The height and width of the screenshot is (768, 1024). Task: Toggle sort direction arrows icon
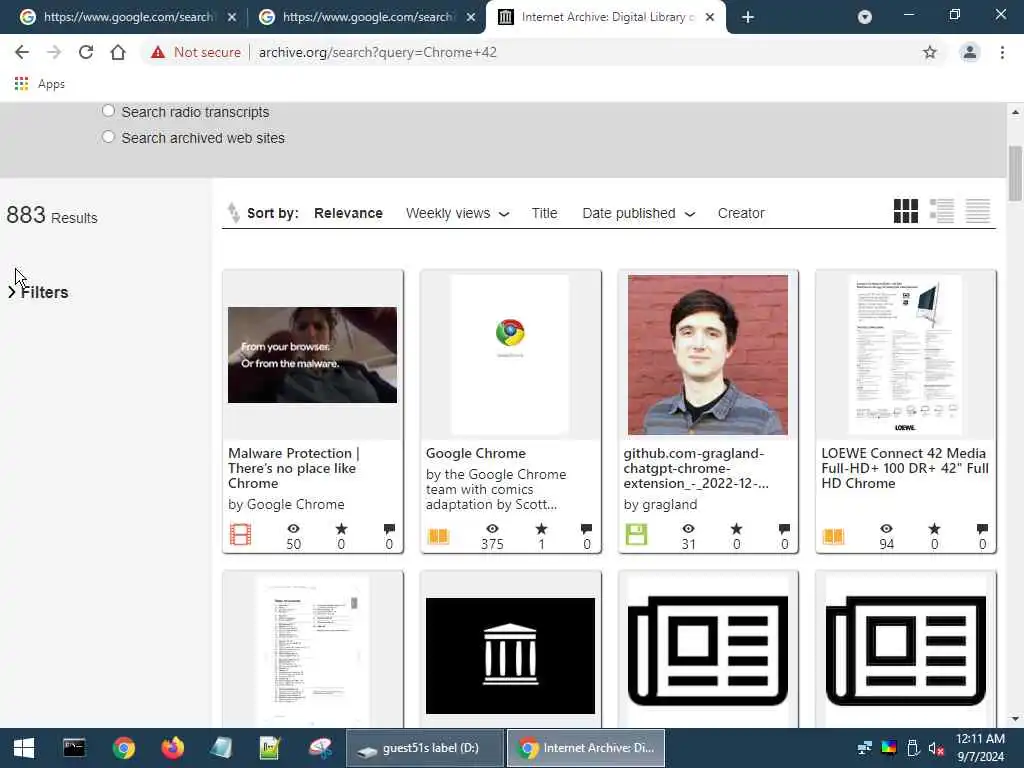233,212
